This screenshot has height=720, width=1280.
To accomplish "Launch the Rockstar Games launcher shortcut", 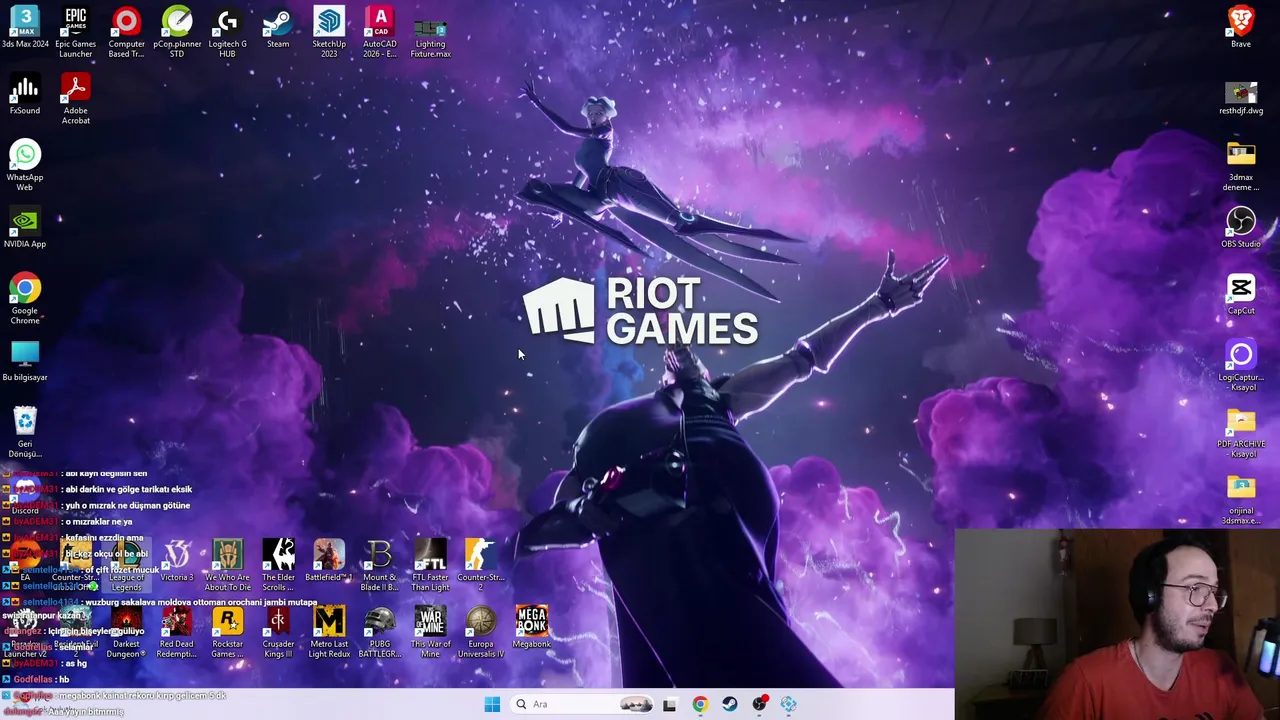I will [x=227, y=632].
